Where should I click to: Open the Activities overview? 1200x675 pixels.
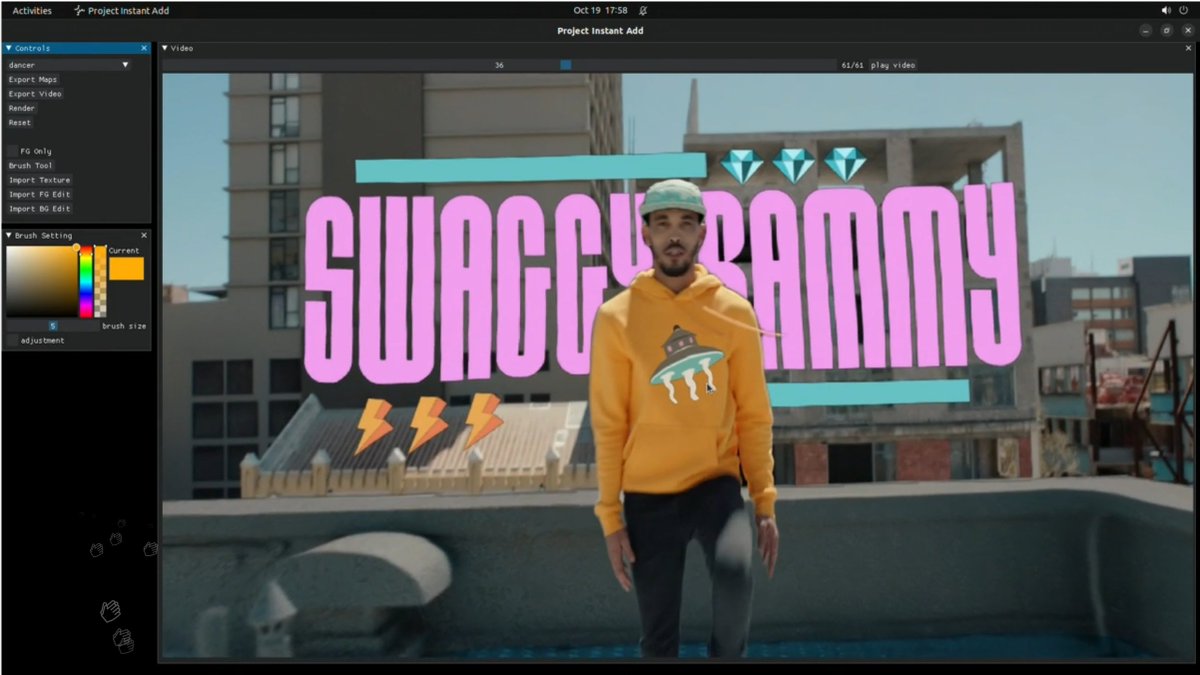tap(32, 10)
